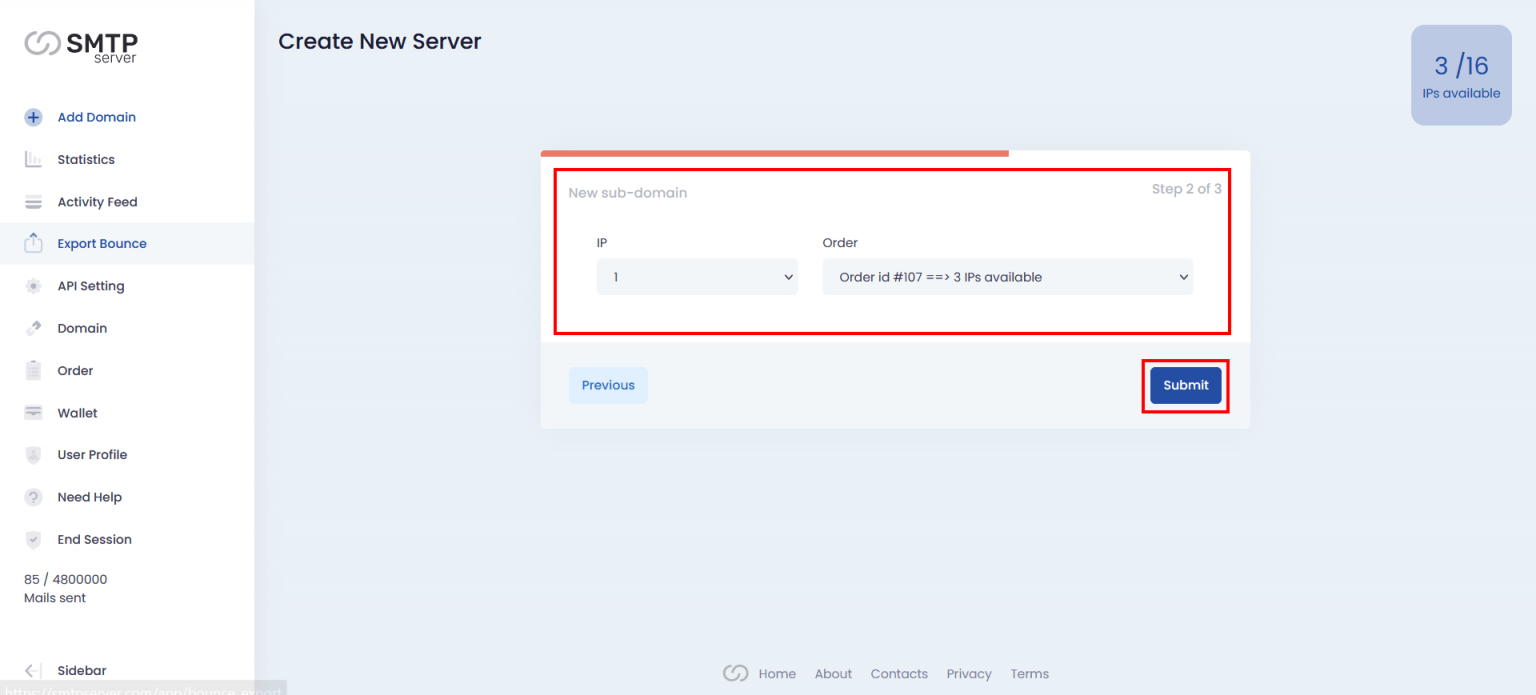Click the IPs available counter badge
1536x695 pixels.
[x=1461, y=75]
